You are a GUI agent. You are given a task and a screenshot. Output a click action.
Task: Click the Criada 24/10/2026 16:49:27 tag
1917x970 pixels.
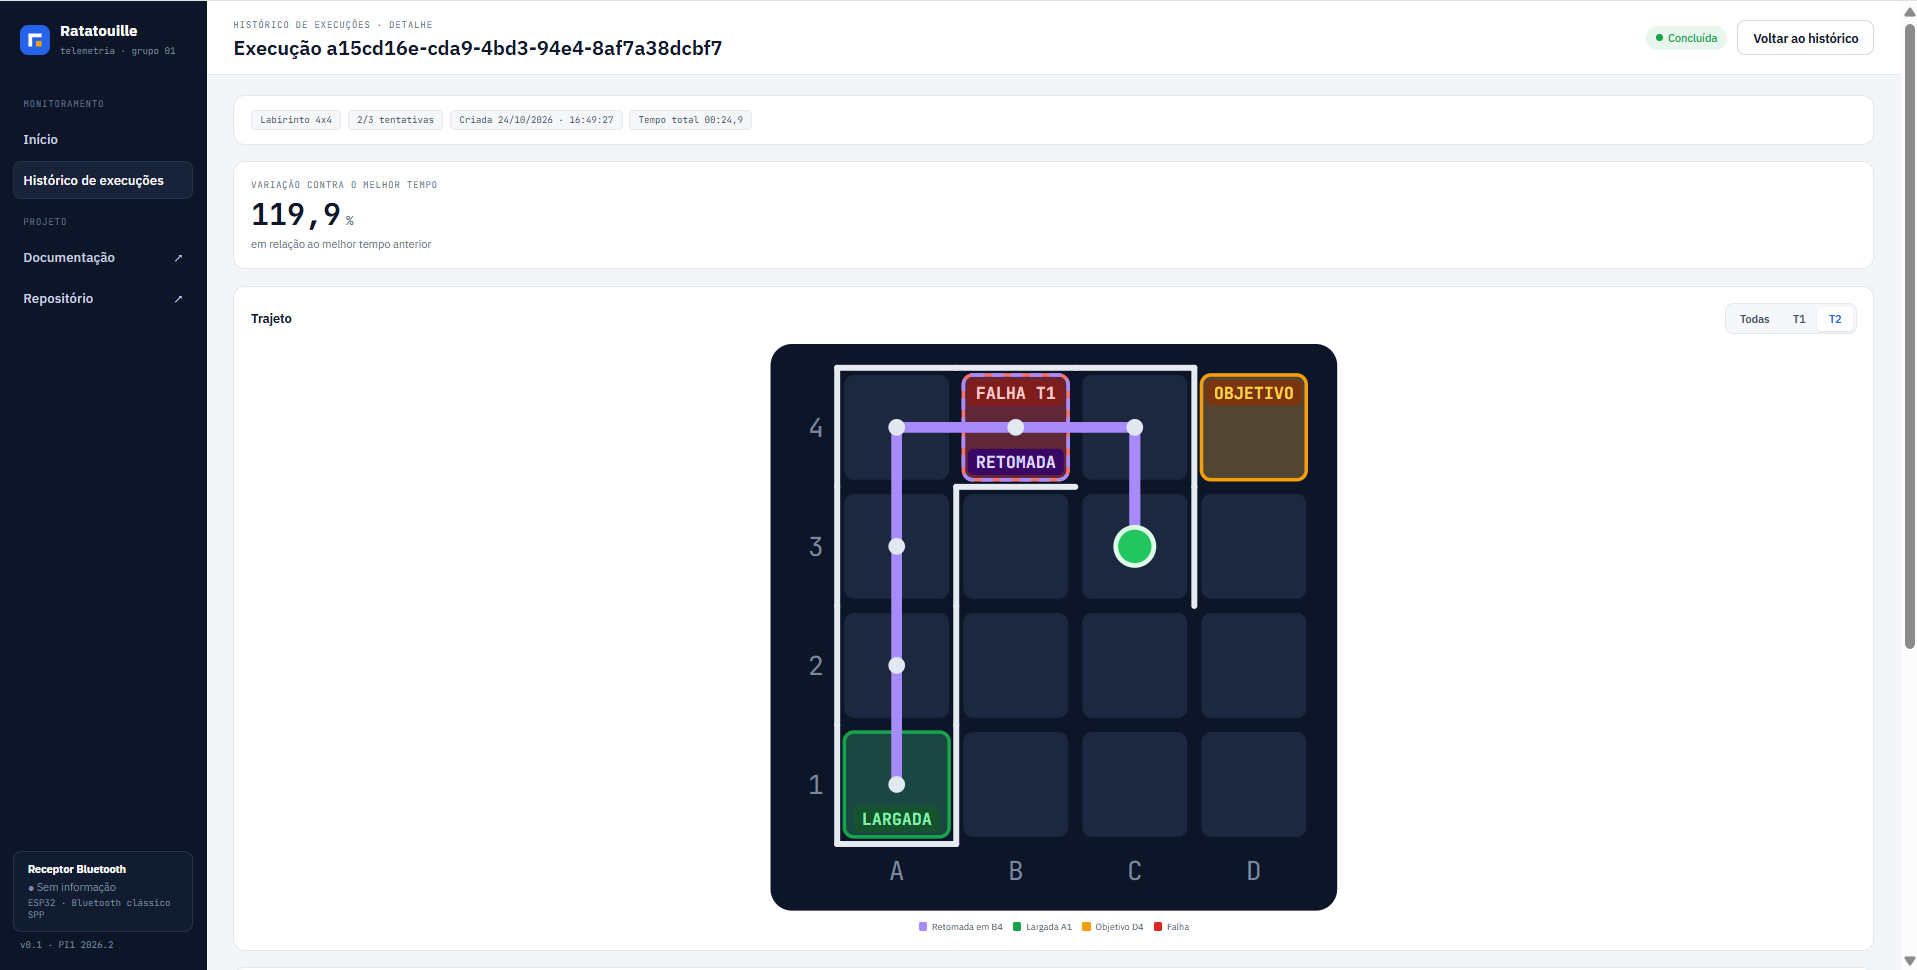coord(536,120)
